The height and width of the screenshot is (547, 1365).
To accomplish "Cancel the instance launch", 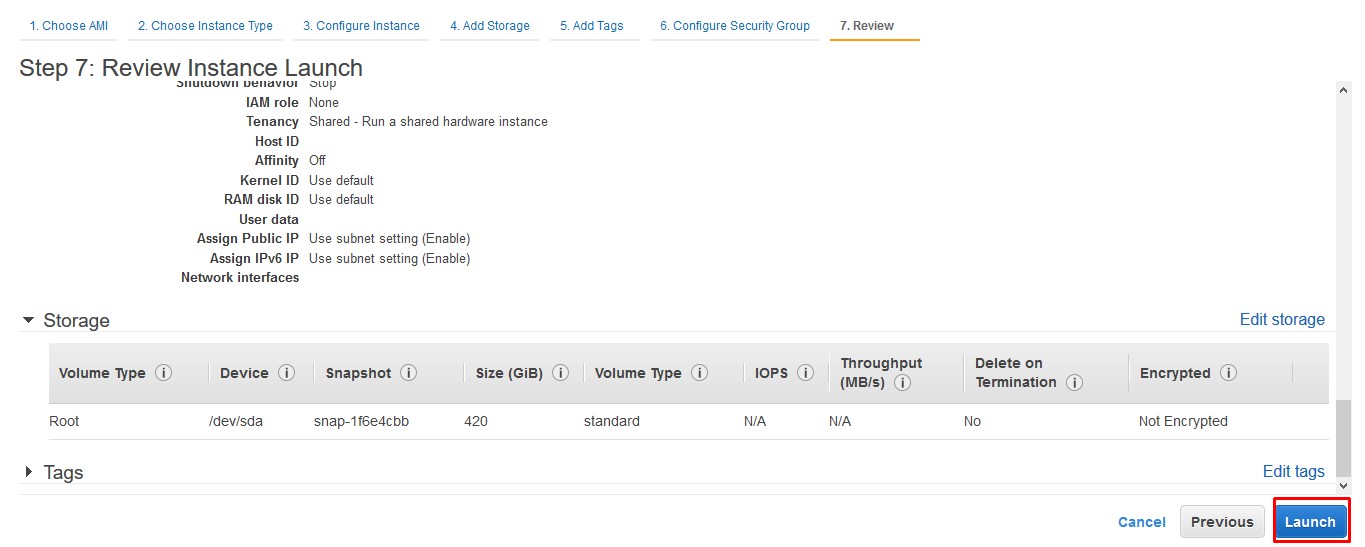I will pyautogui.click(x=1142, y=522).
